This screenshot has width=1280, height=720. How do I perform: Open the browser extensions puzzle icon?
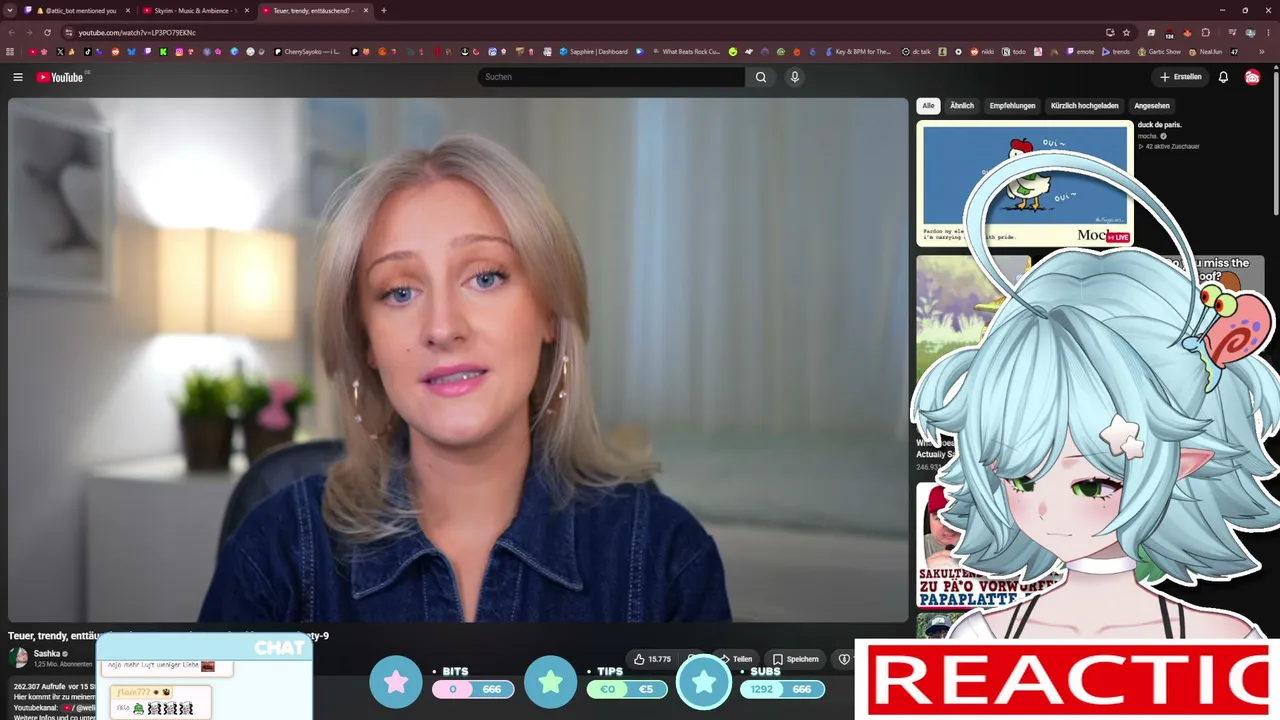click(1205, 32)
